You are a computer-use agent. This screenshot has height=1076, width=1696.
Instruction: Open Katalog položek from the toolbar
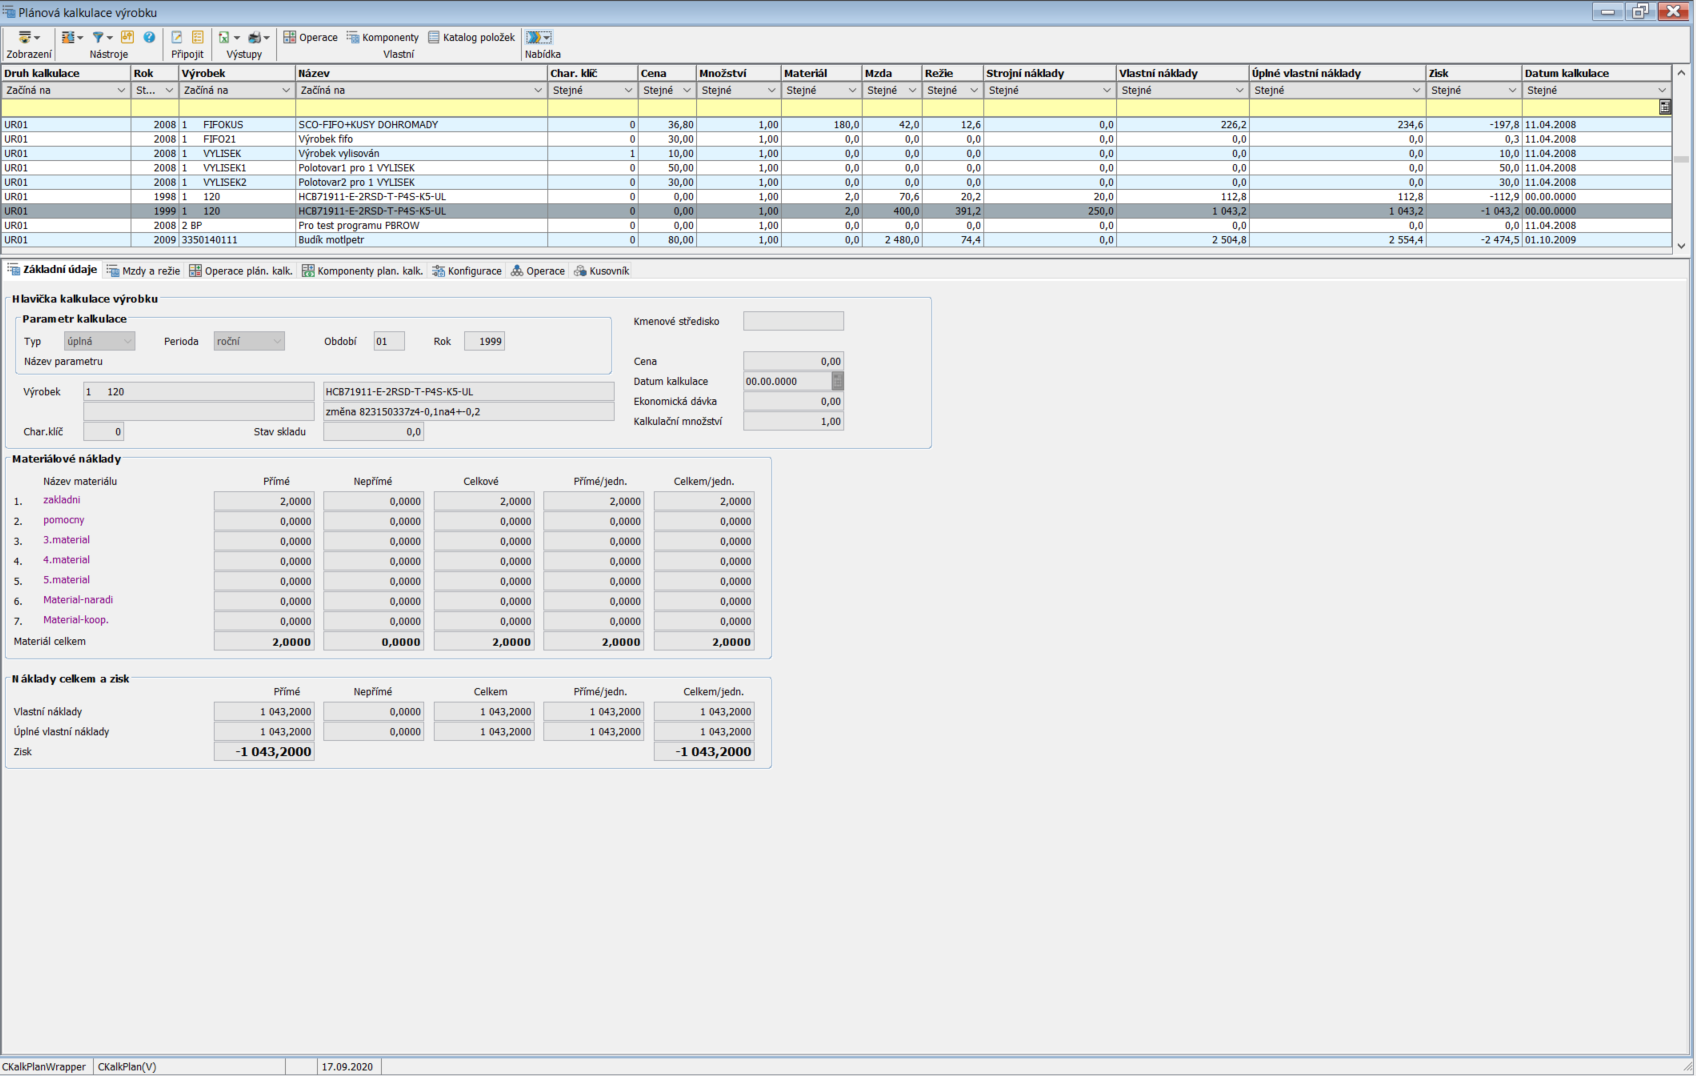[x=471, y=37]
